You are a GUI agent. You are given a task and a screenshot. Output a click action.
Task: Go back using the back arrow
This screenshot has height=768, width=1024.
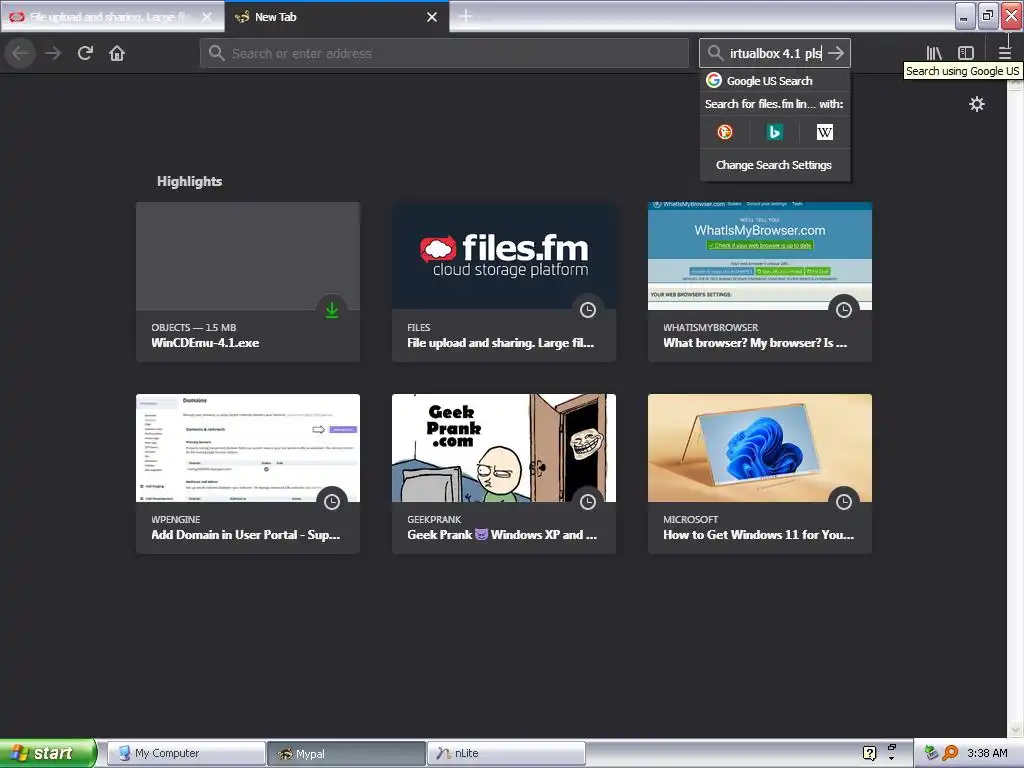point(20,54)
